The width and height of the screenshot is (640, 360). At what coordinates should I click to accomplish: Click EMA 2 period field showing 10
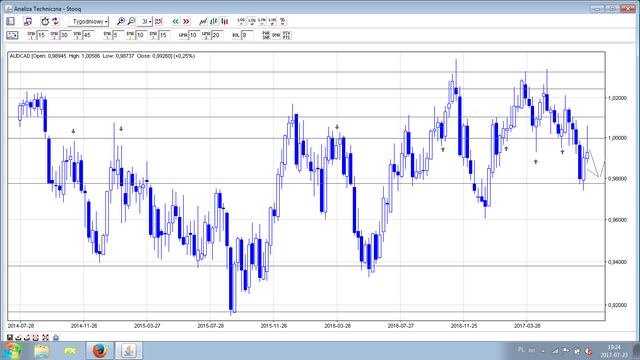(142, 36)
